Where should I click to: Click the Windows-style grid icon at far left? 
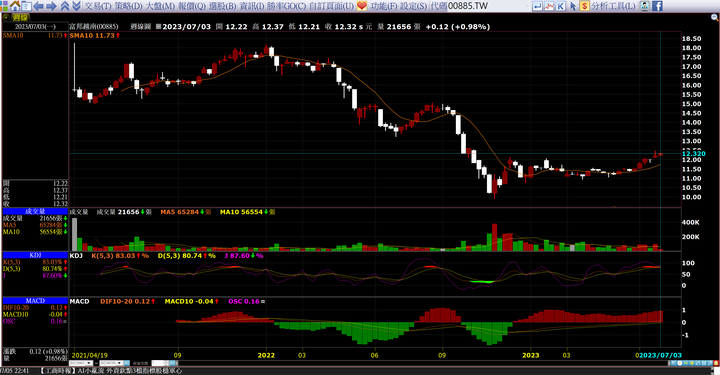coord(4,6)
